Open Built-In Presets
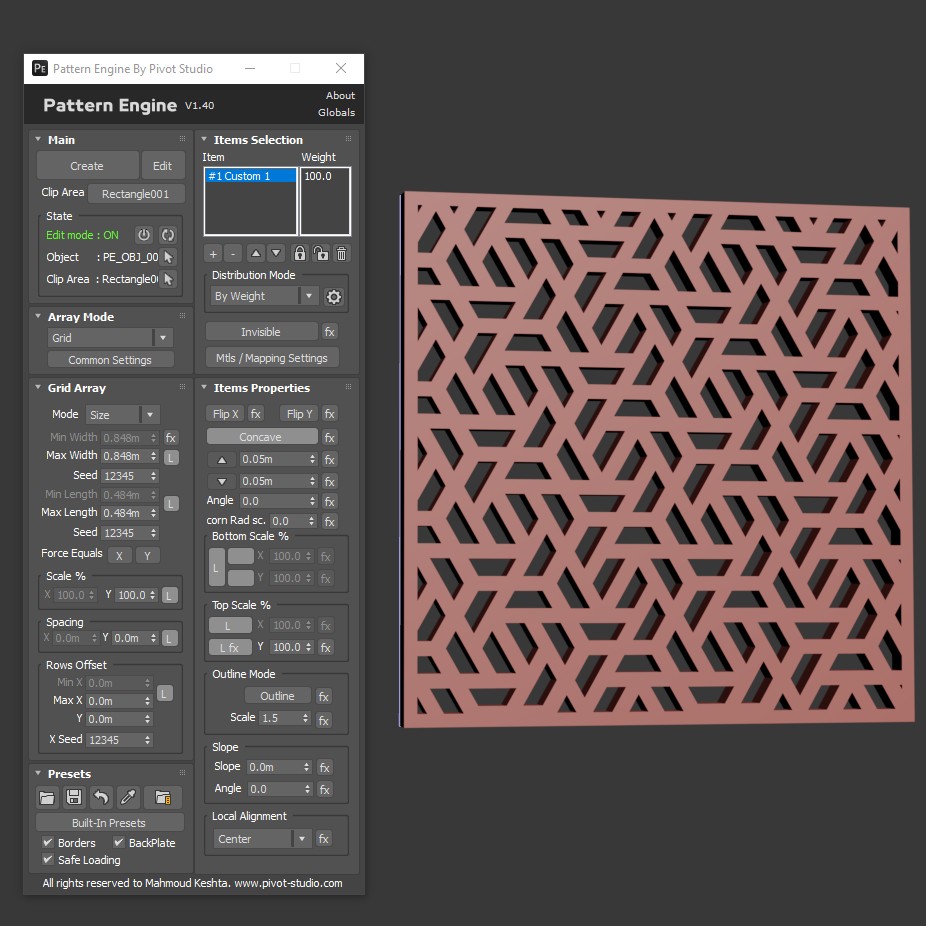926x926 pixels. pyautogui.click(x=109, y=823)
